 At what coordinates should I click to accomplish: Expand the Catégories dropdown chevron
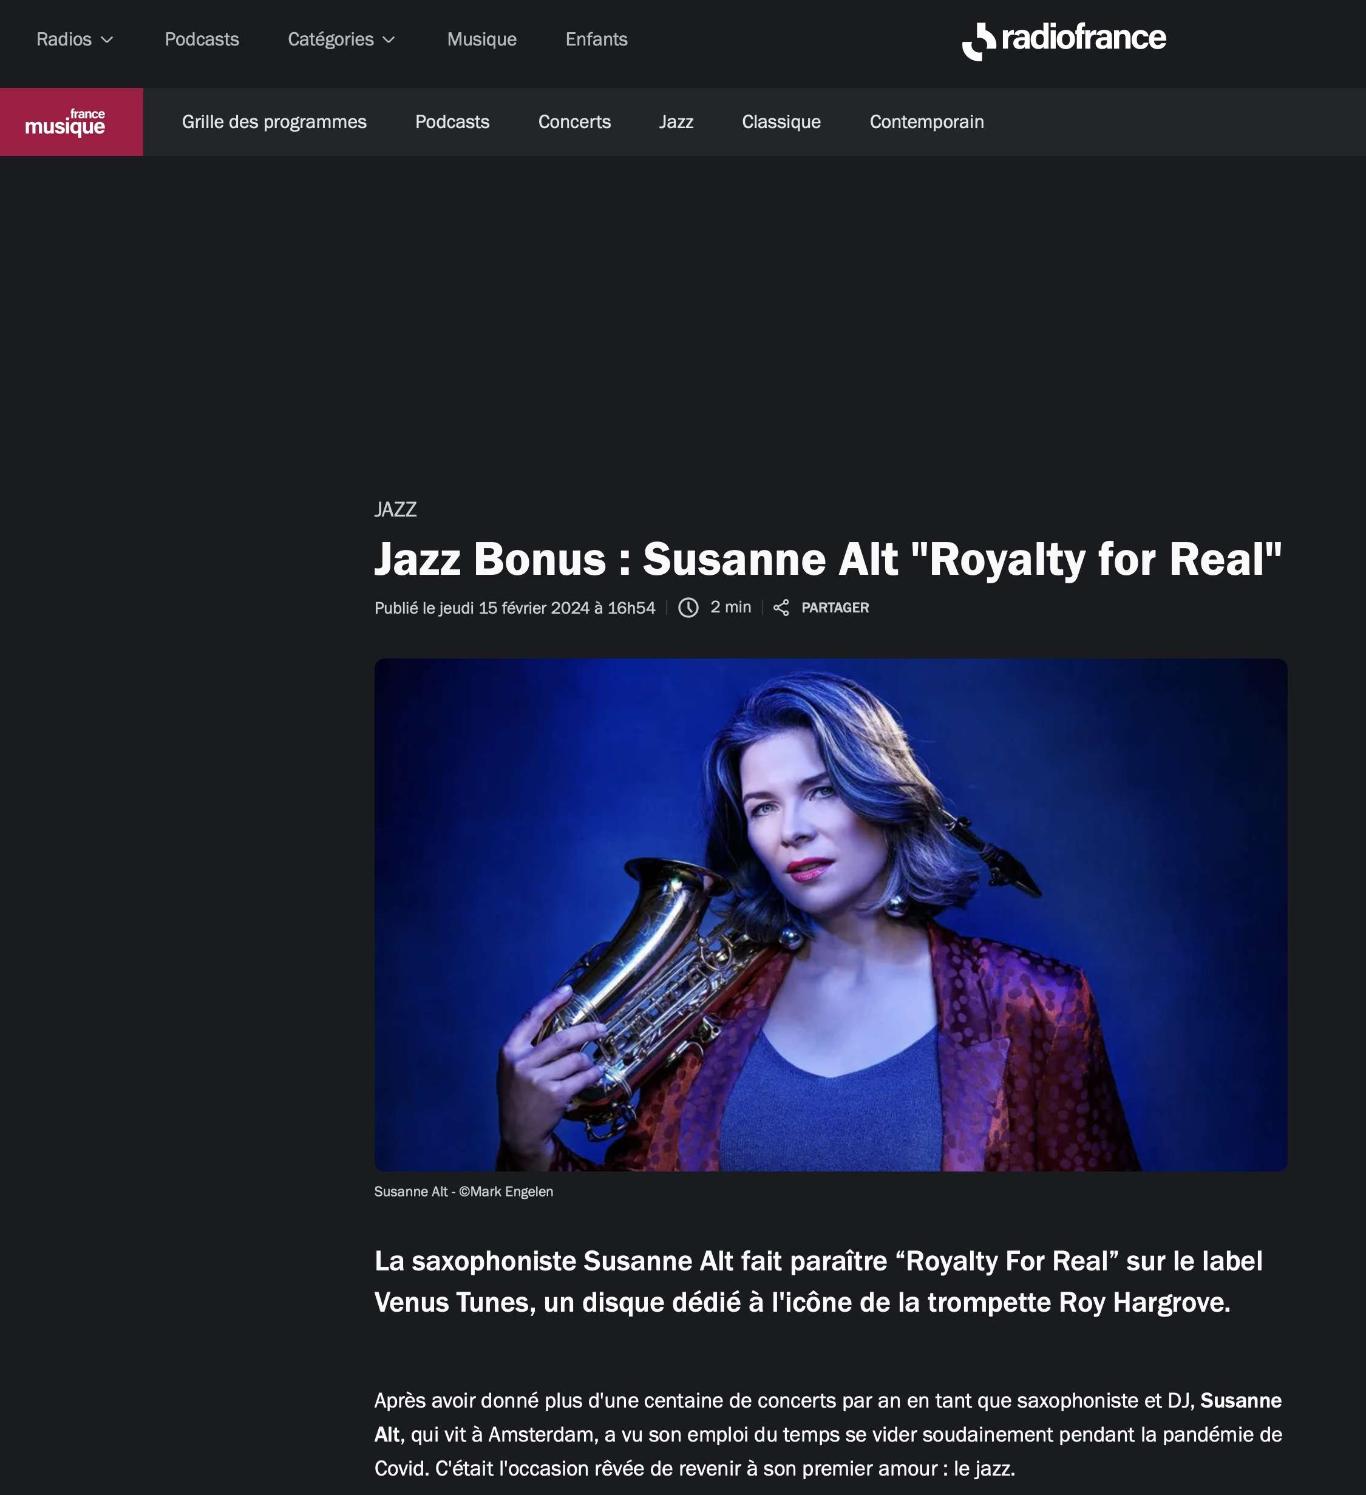[389, 40]
